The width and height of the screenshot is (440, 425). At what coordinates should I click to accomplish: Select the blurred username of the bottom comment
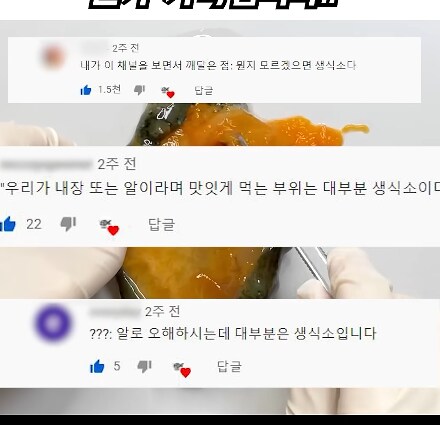(114, 312)
